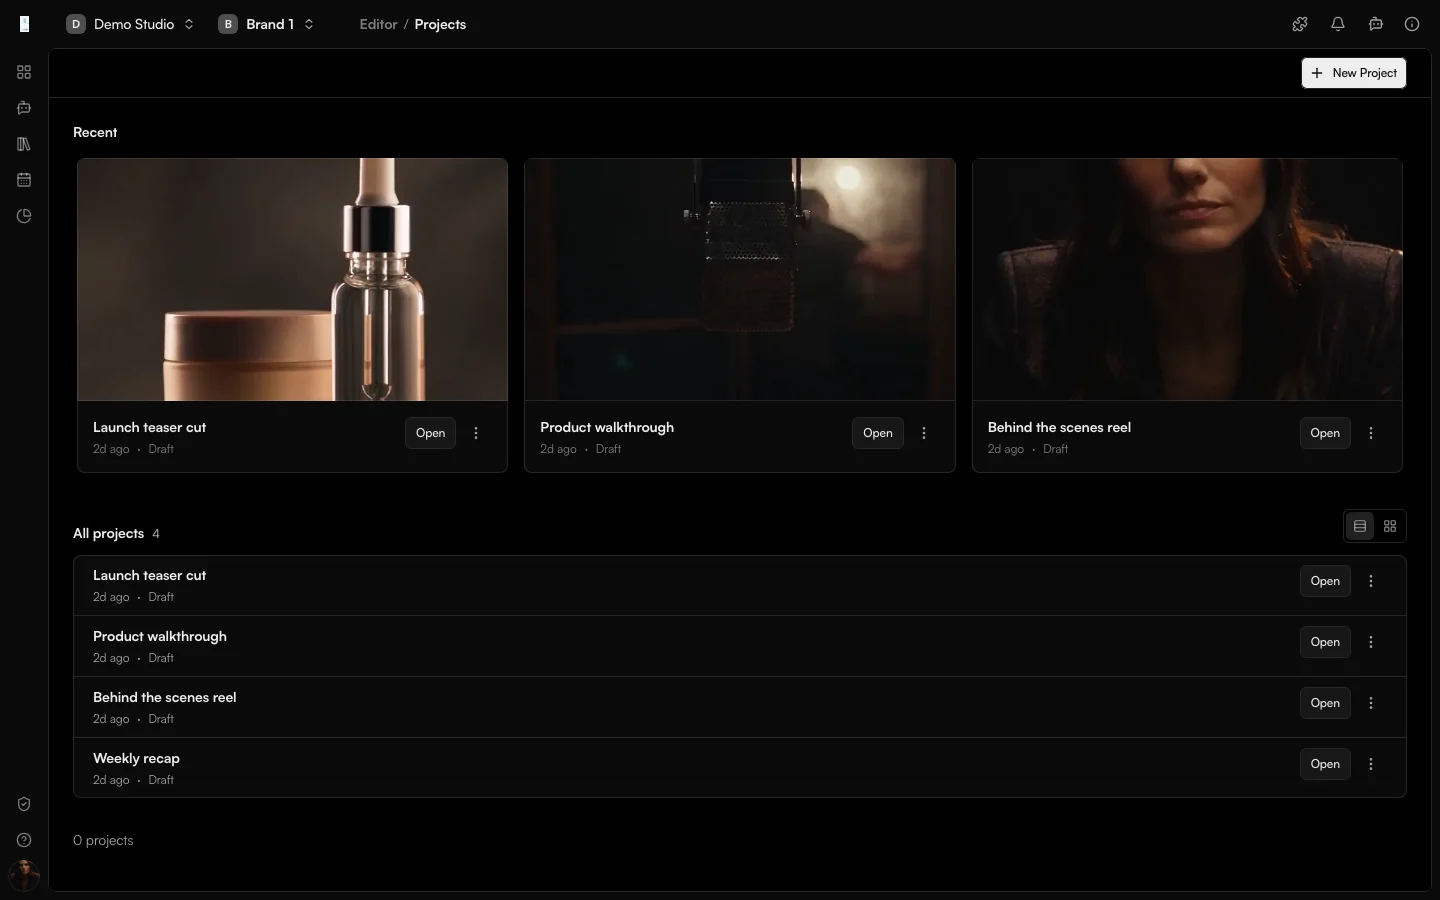Image resolution: width=1440 pixels, height=900 pixels.
Task: Open more options for Behind the scenes card
Action: pyautogui.click(x=1371, y=433)
